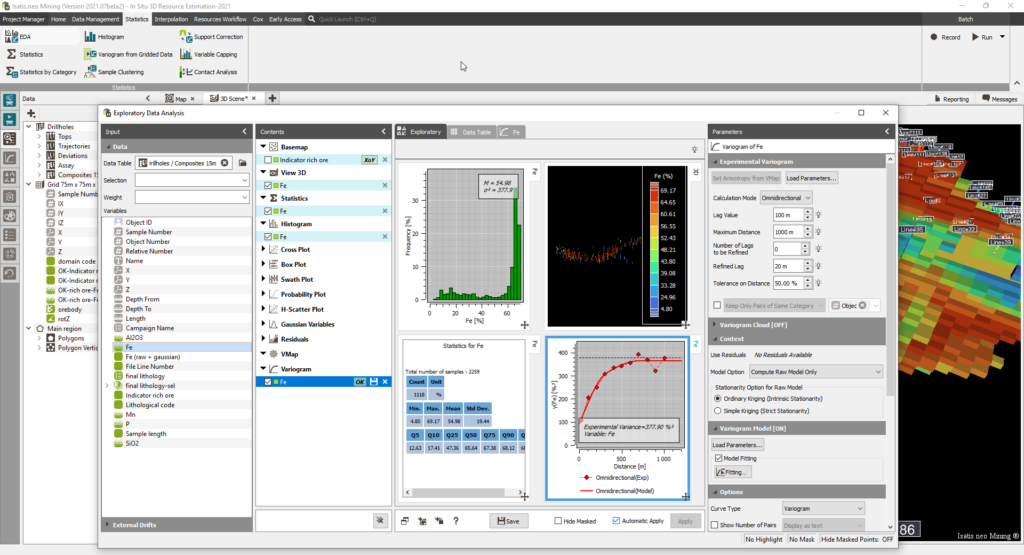The height and width of the screenshot is (555, 1024).
Task: Remove Indicator rich ore from Basemap
Action: 385,160
